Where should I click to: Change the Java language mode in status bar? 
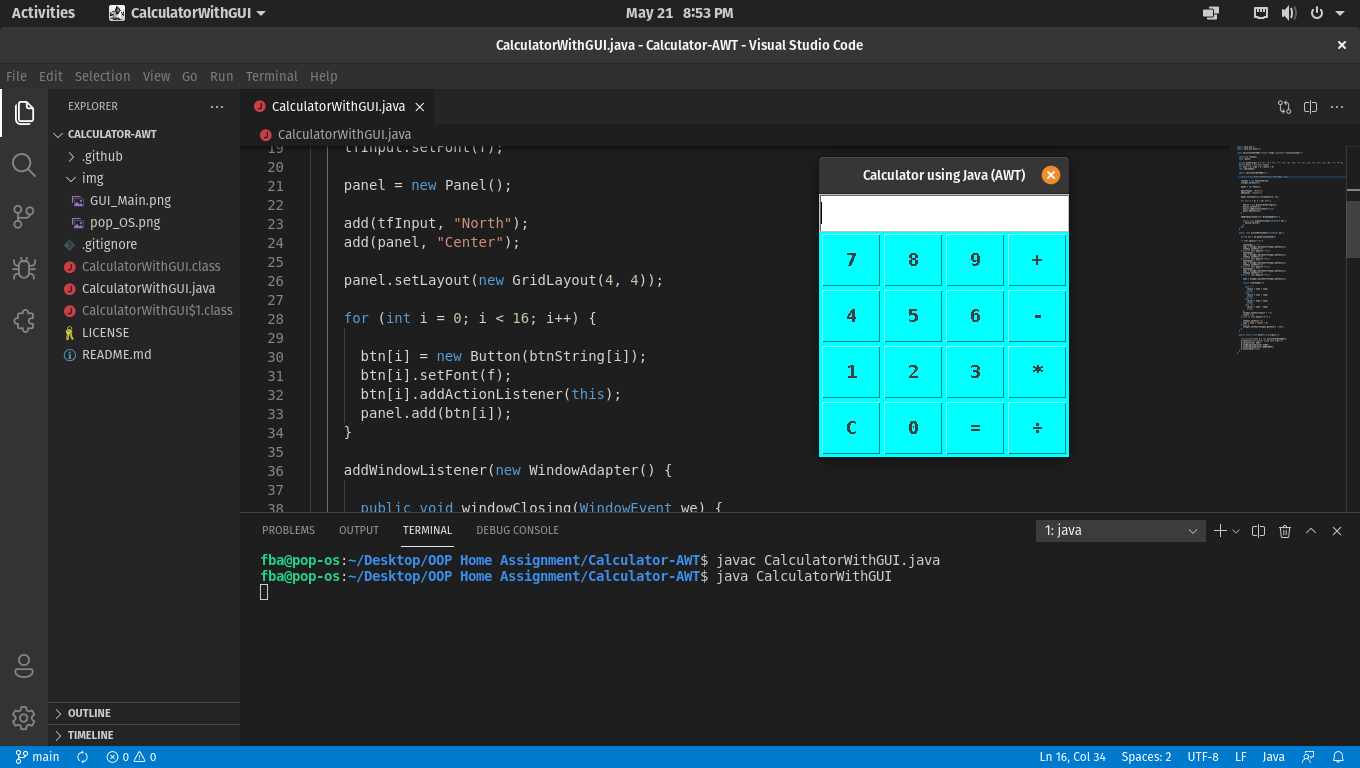[1273, 757]
